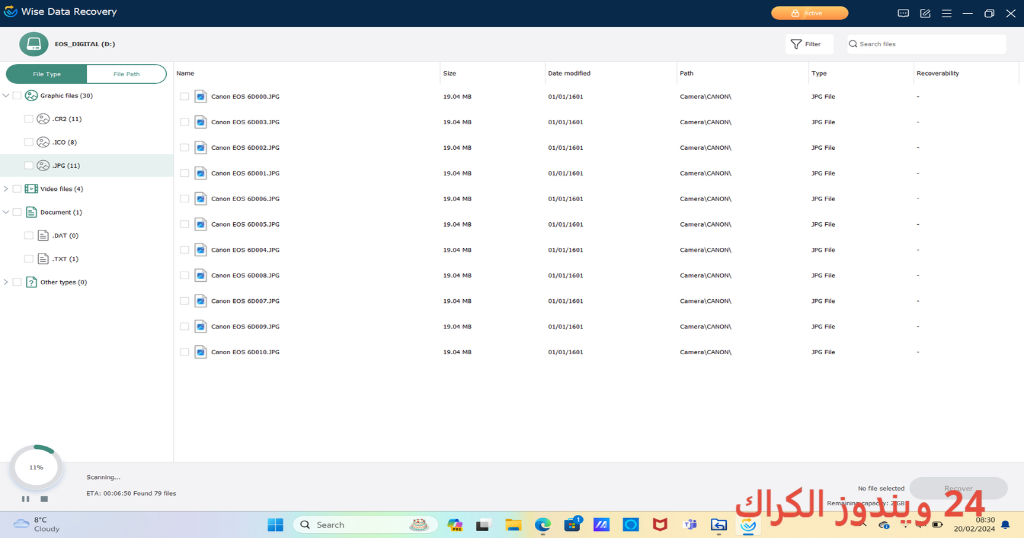Click the .JPG file type icon

coord(43,165)
